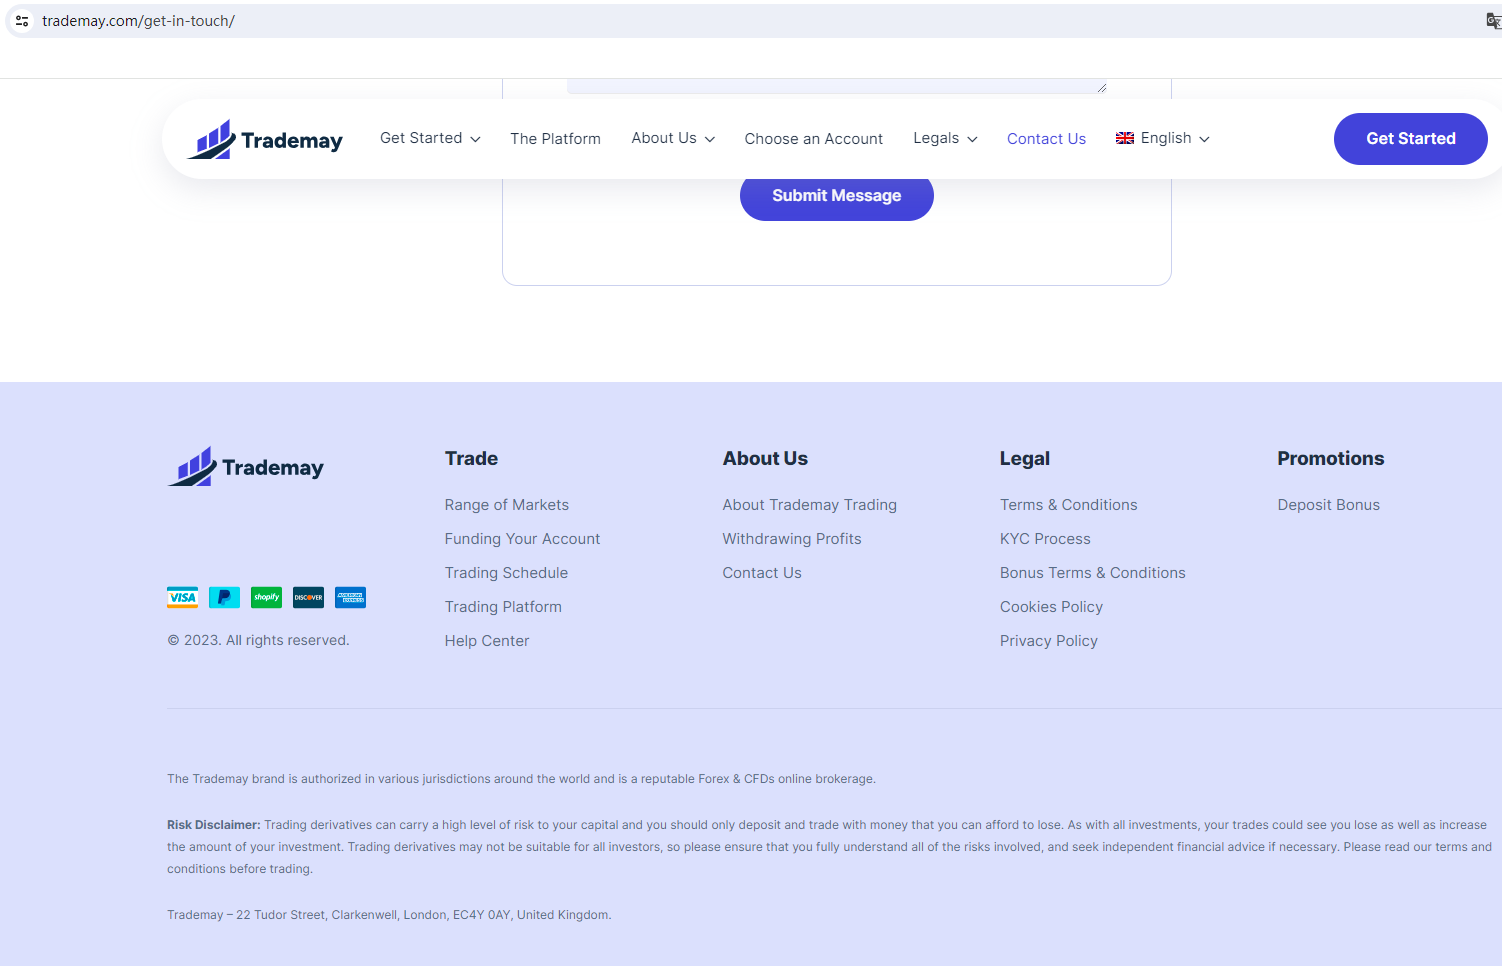Open the English language selector
Image resolution: width=1502 pixels, height=966 pixels.
point(1163,138)
